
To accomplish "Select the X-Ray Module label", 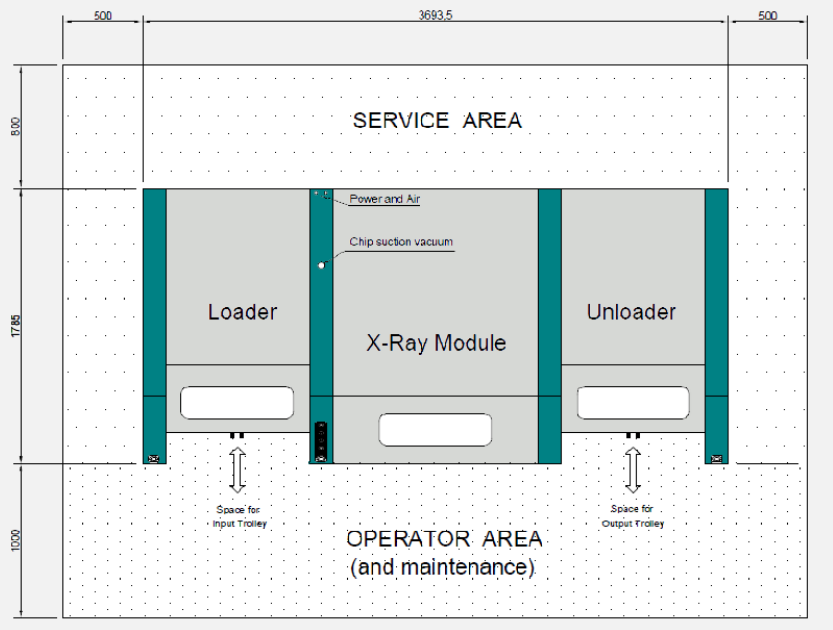I will 436,343.
